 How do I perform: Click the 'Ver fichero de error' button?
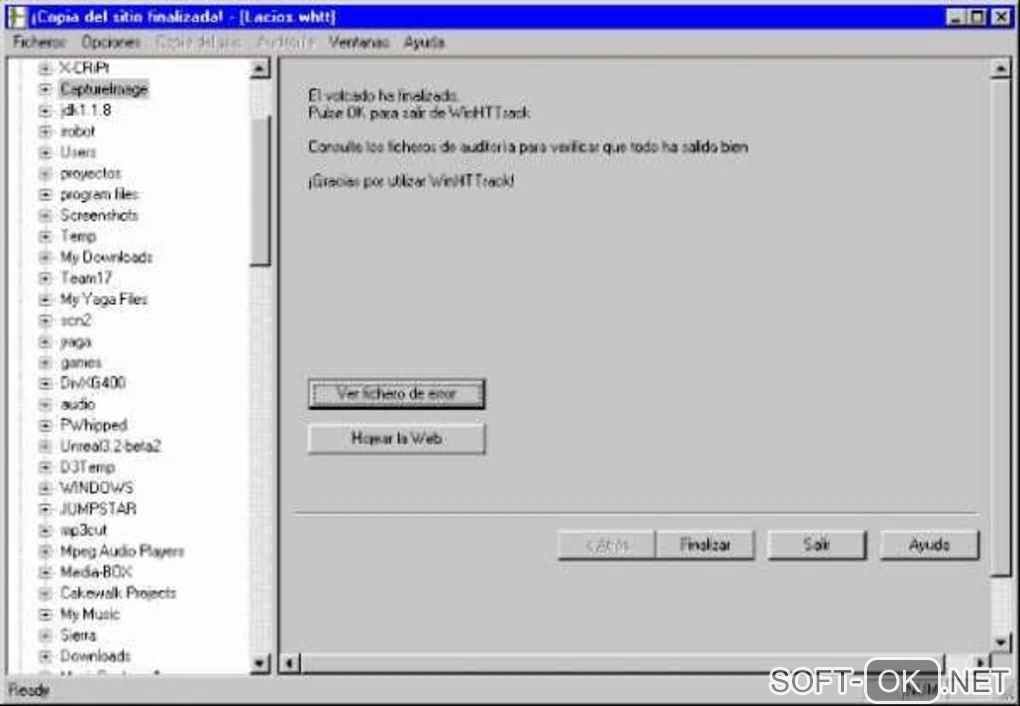[396, 394]
